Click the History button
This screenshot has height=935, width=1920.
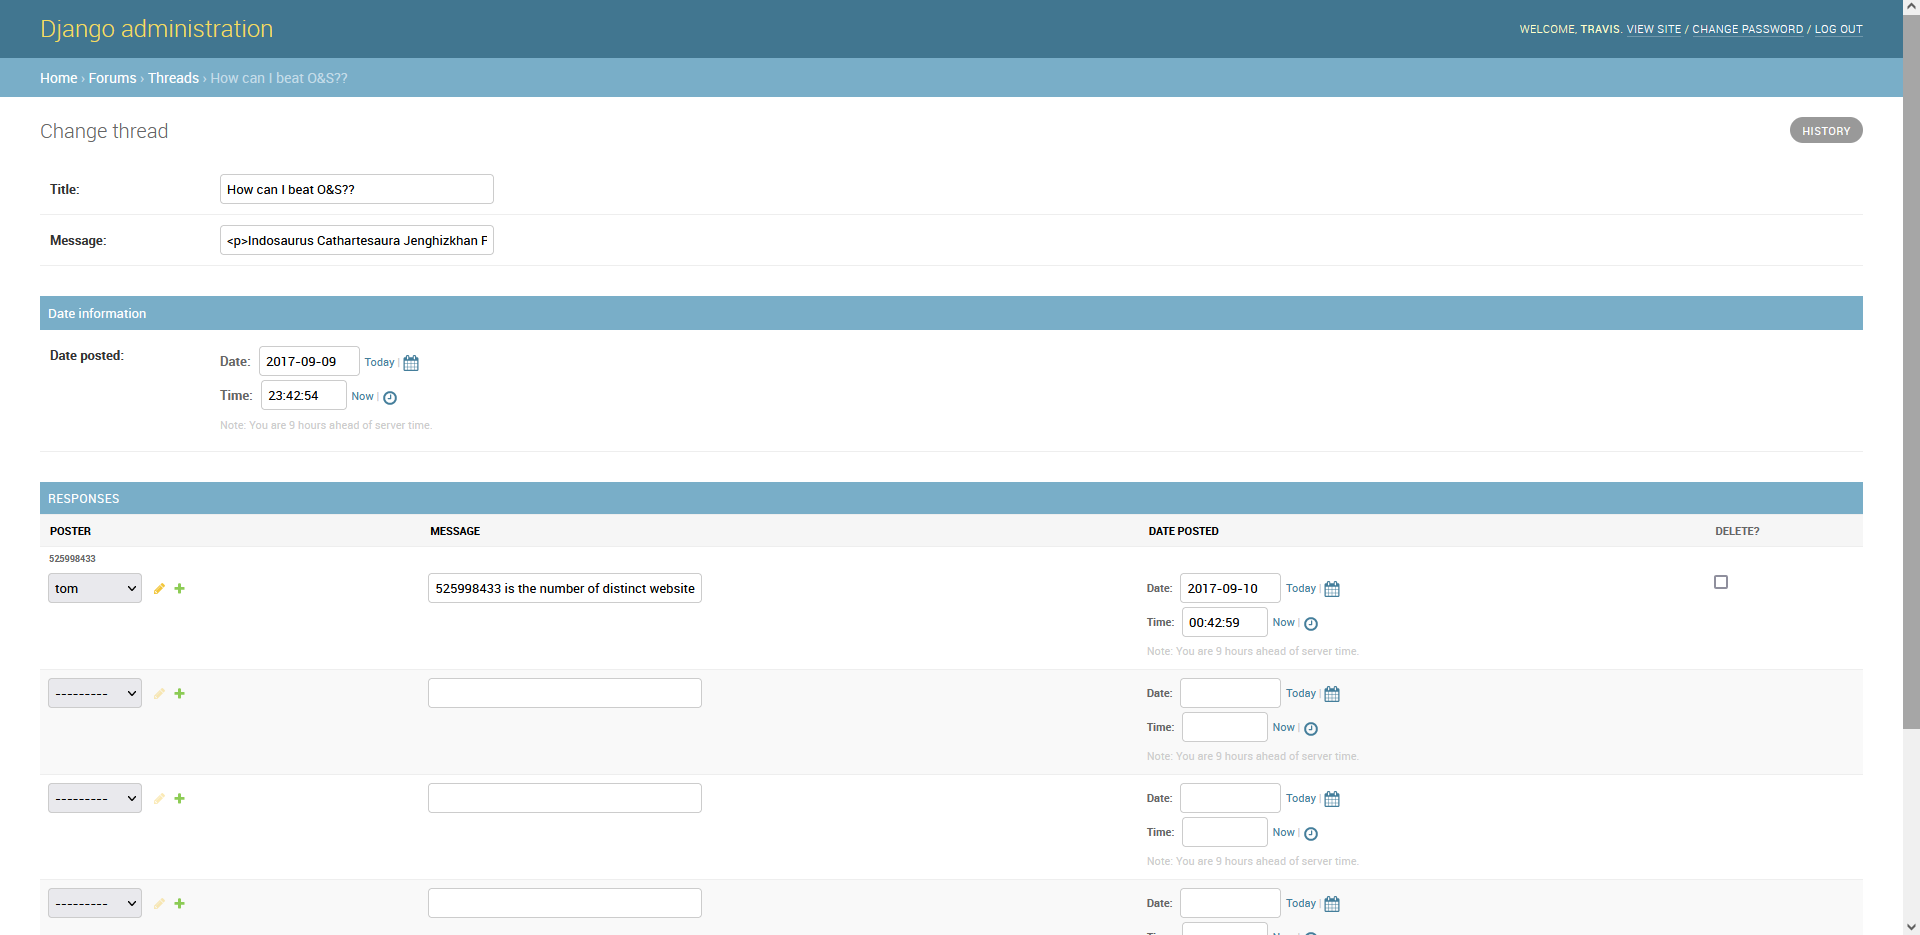tap(1825, 131)
